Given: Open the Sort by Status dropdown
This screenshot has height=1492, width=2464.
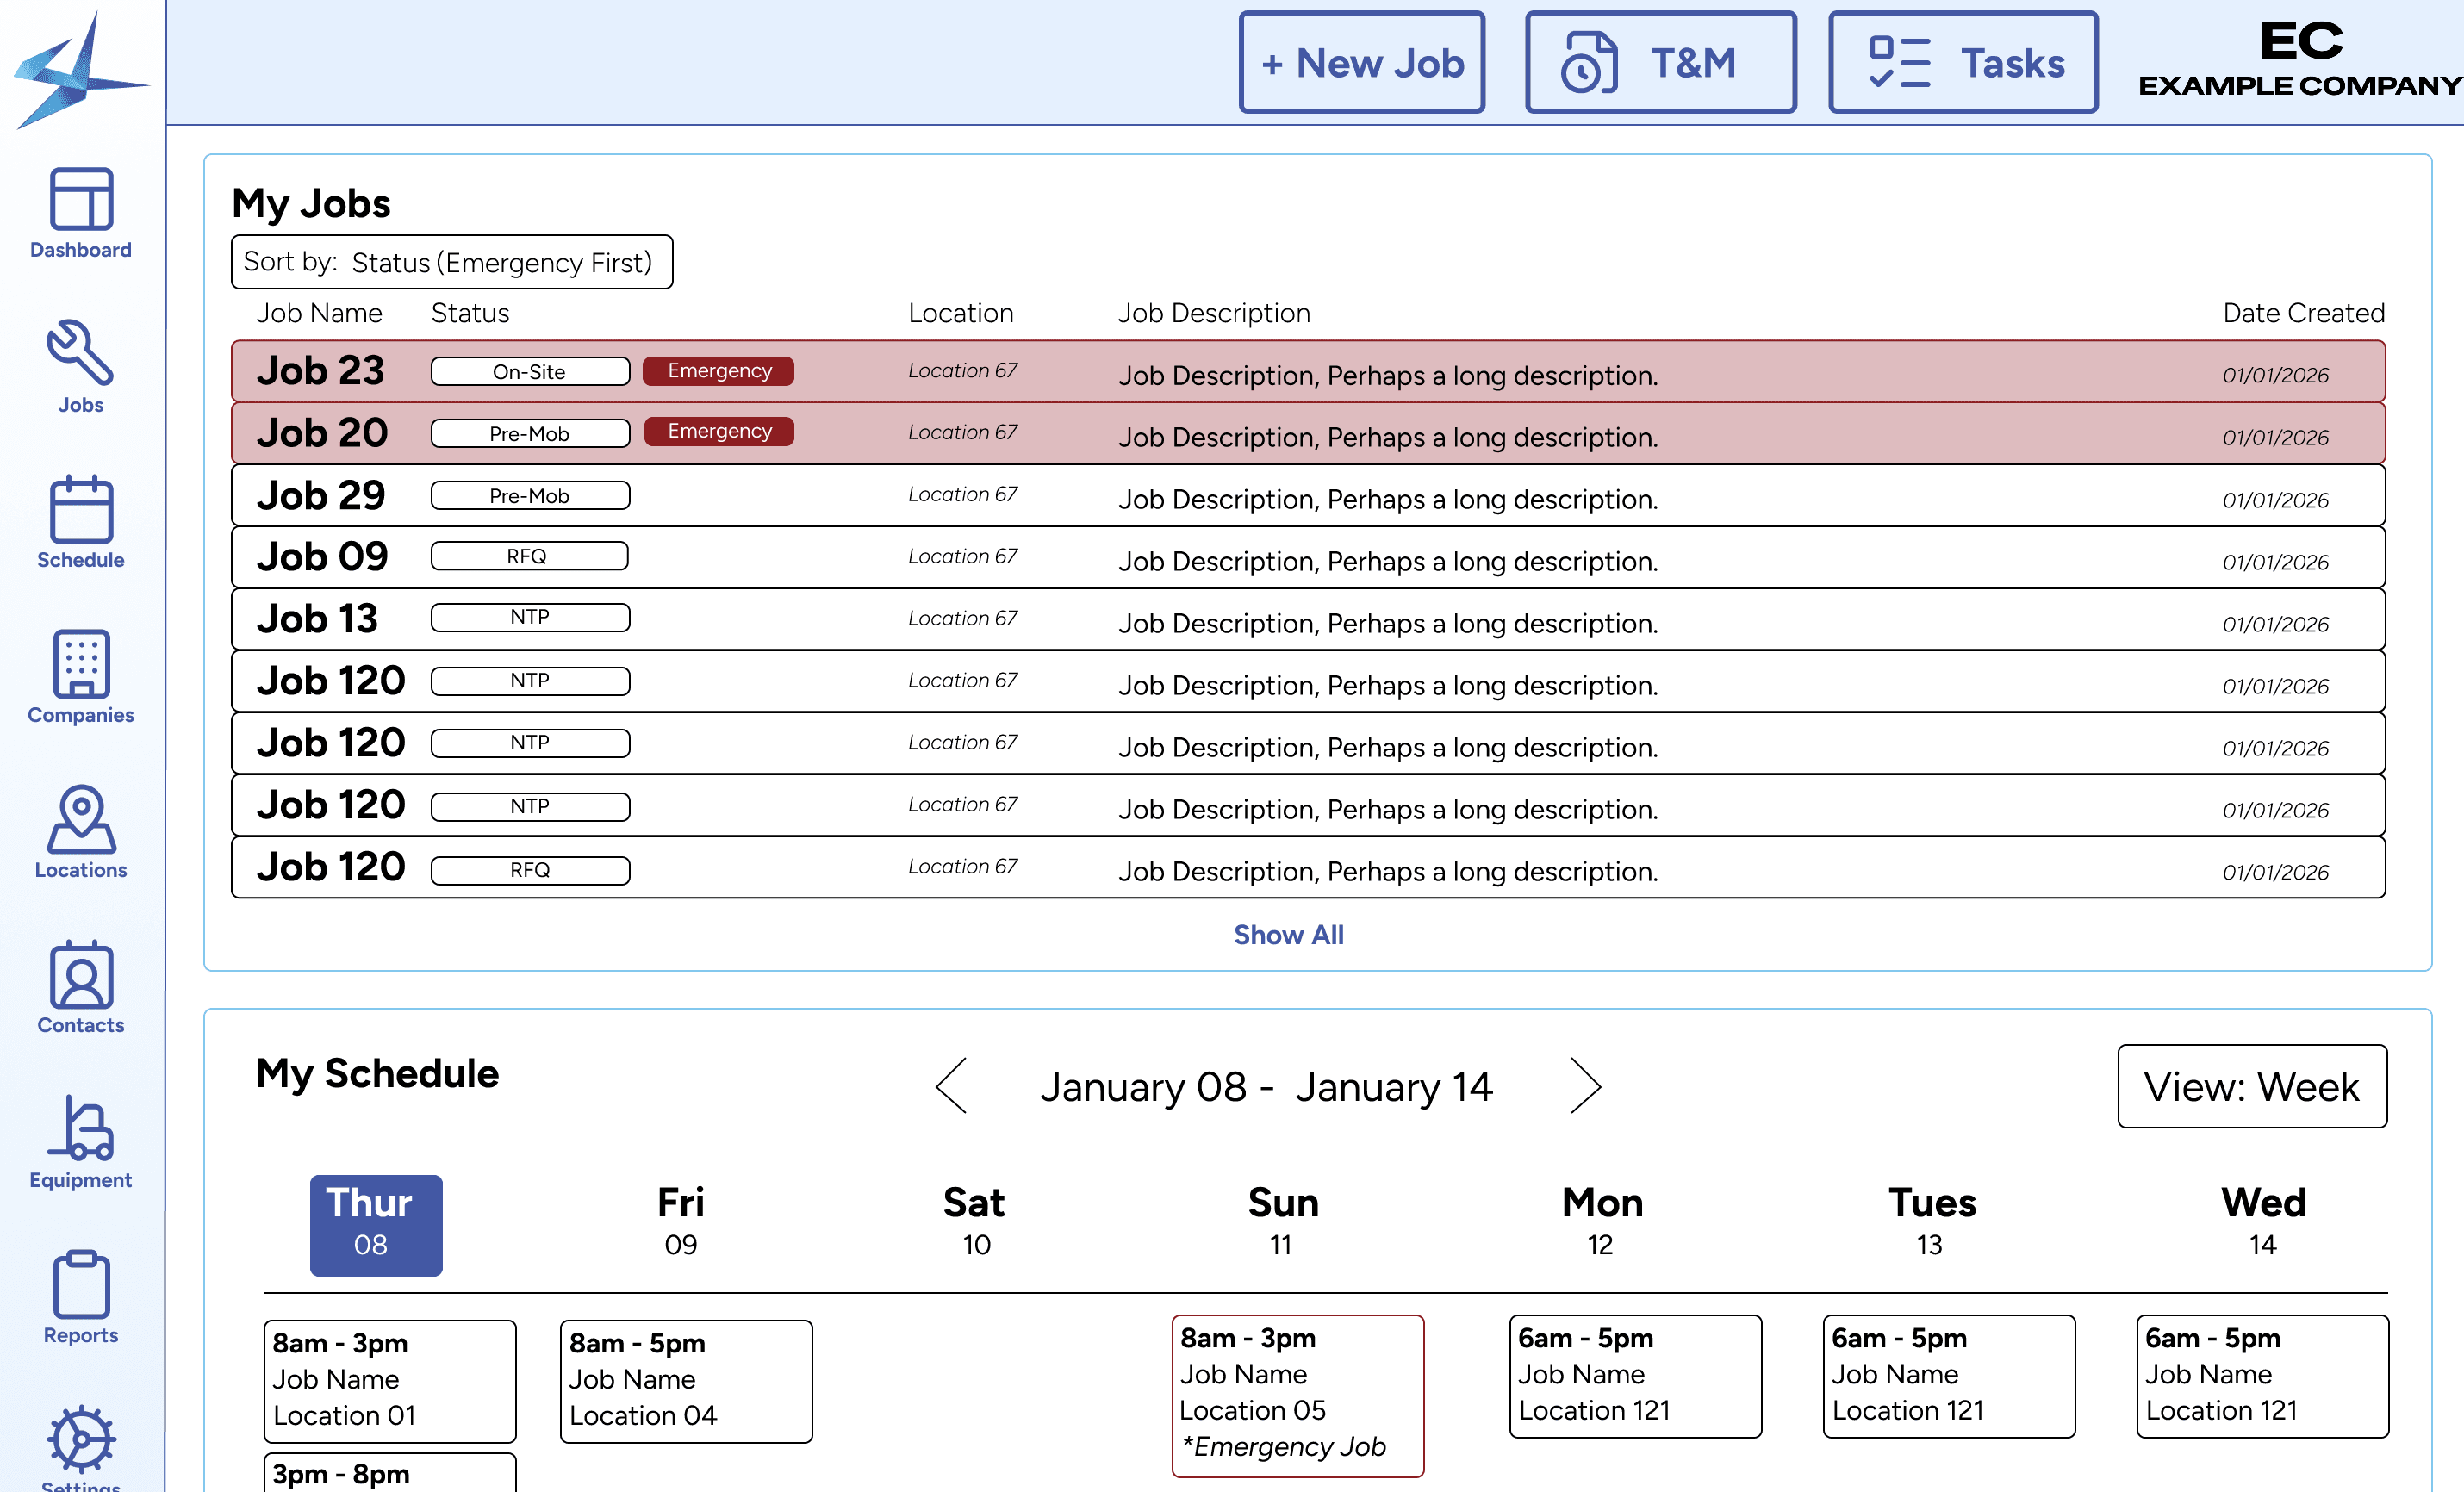Looking at the screenshot, I should click(452, 262).
